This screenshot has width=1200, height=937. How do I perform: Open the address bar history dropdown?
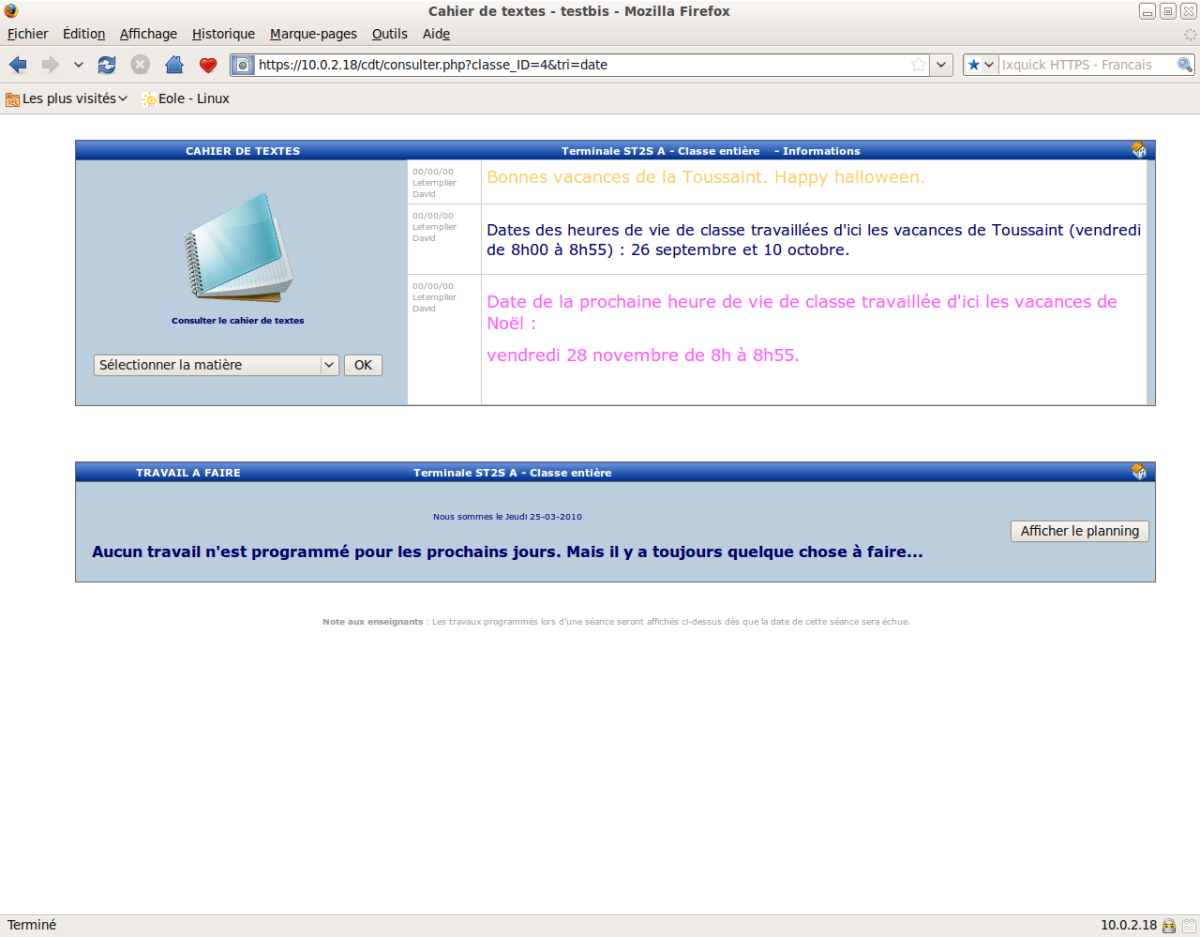pyautogui.click(x=942, y=65)
